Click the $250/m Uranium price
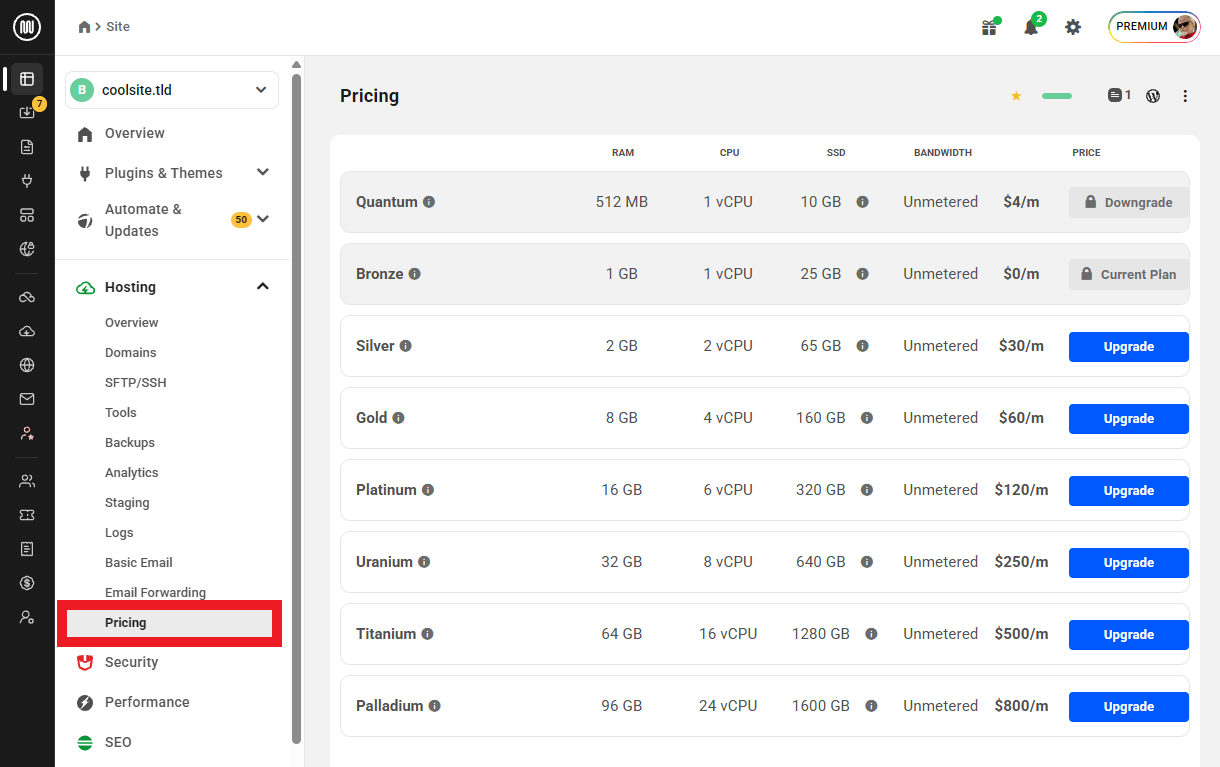Image resolution: width=1220 pixels, height=767 pixels. 1021,562
